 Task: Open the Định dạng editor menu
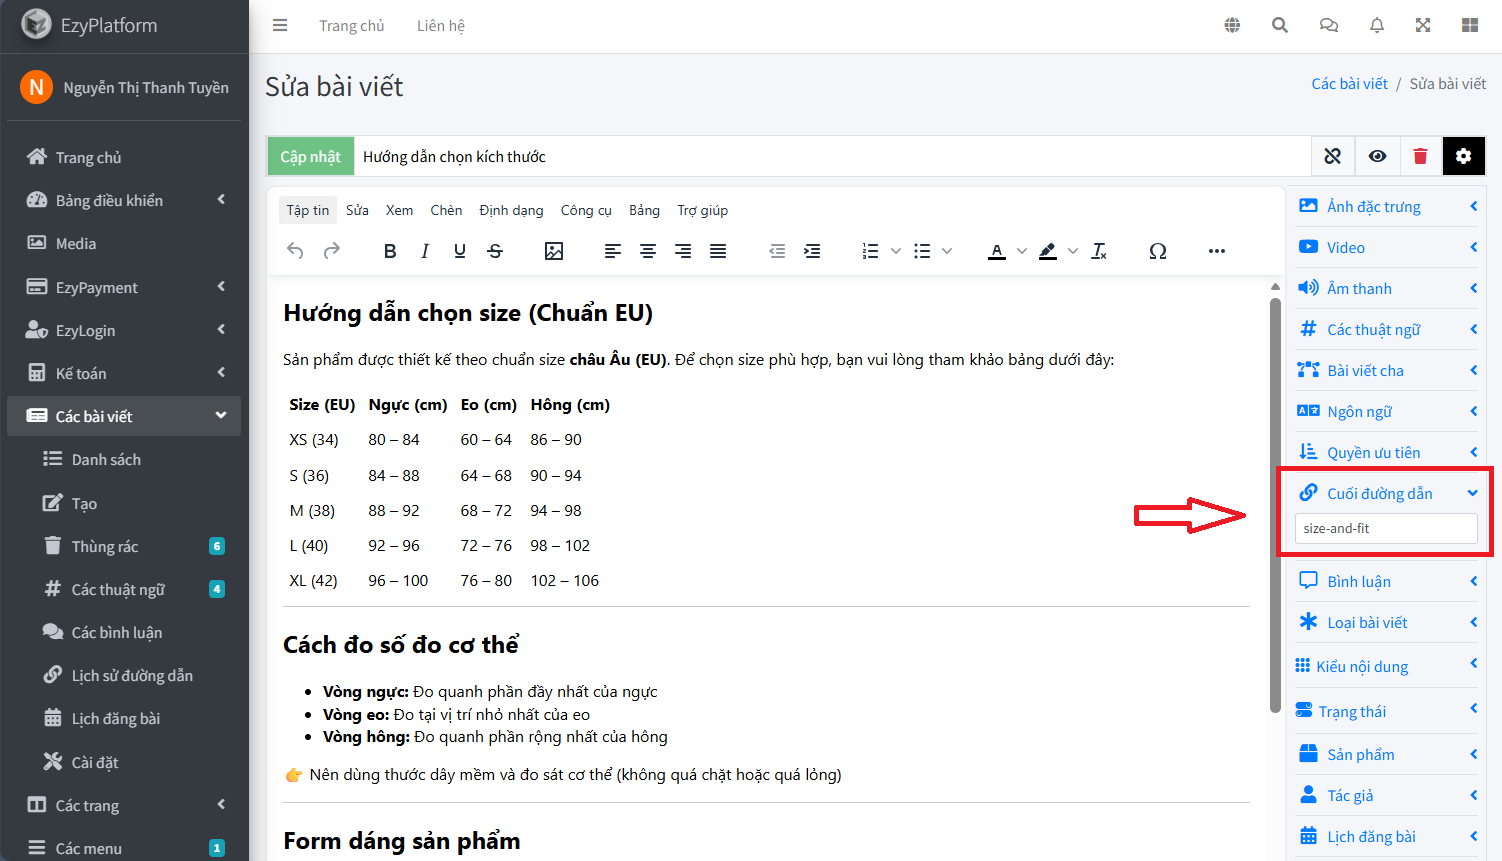[511, 210]
